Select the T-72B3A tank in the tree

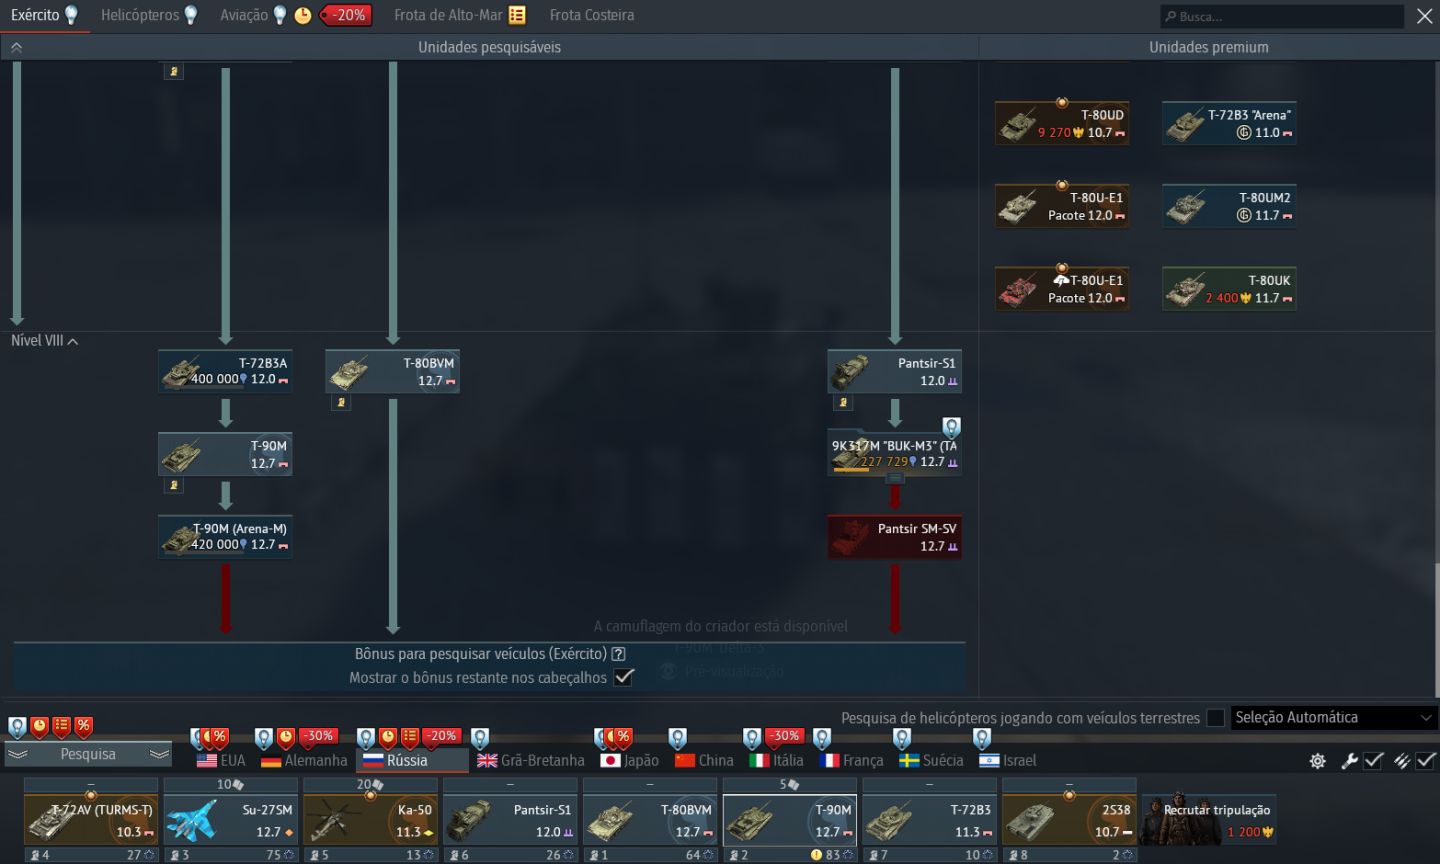tap(225, 371)
